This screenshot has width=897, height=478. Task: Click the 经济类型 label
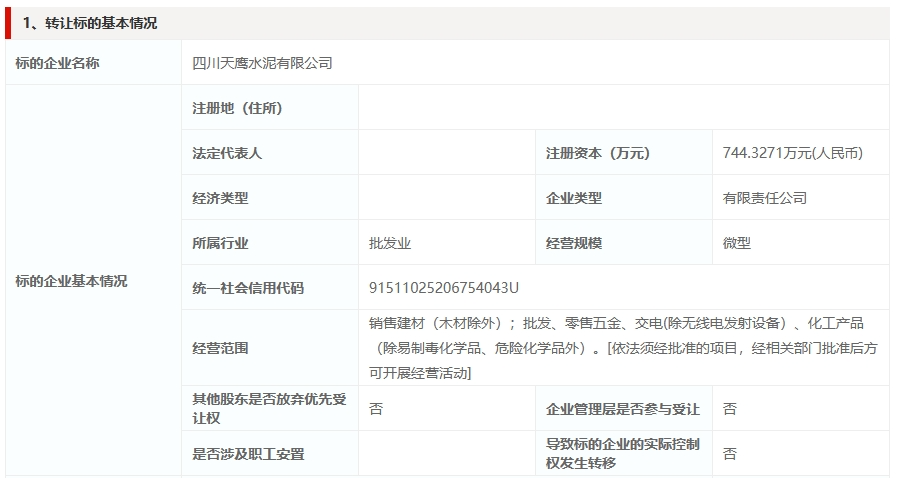tap(220, 198)
